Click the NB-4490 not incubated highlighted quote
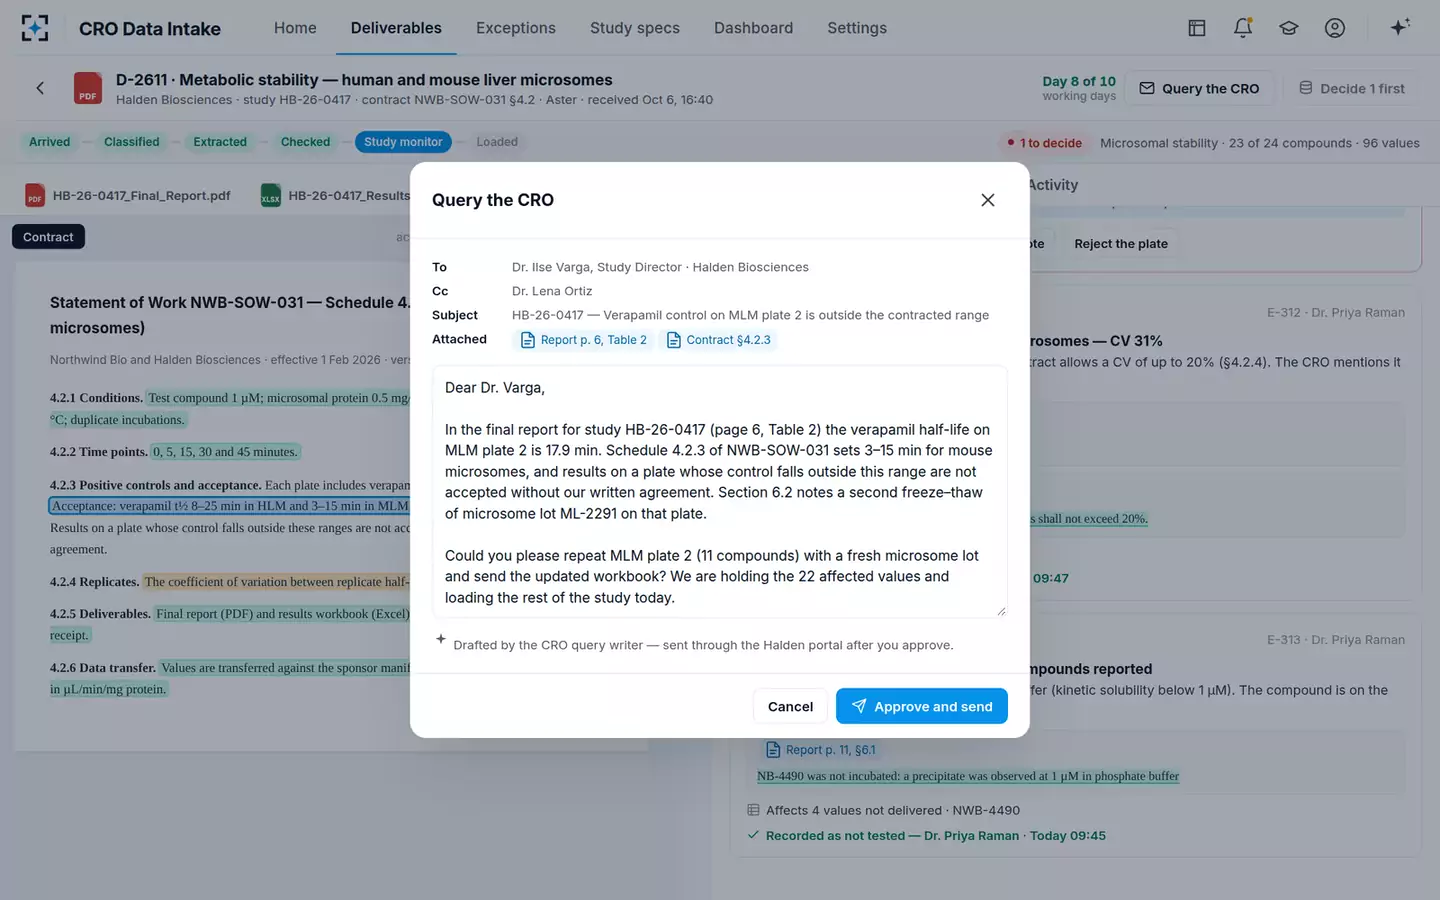This screenshot has height=900, width=1440. click(x=968, y=776)
